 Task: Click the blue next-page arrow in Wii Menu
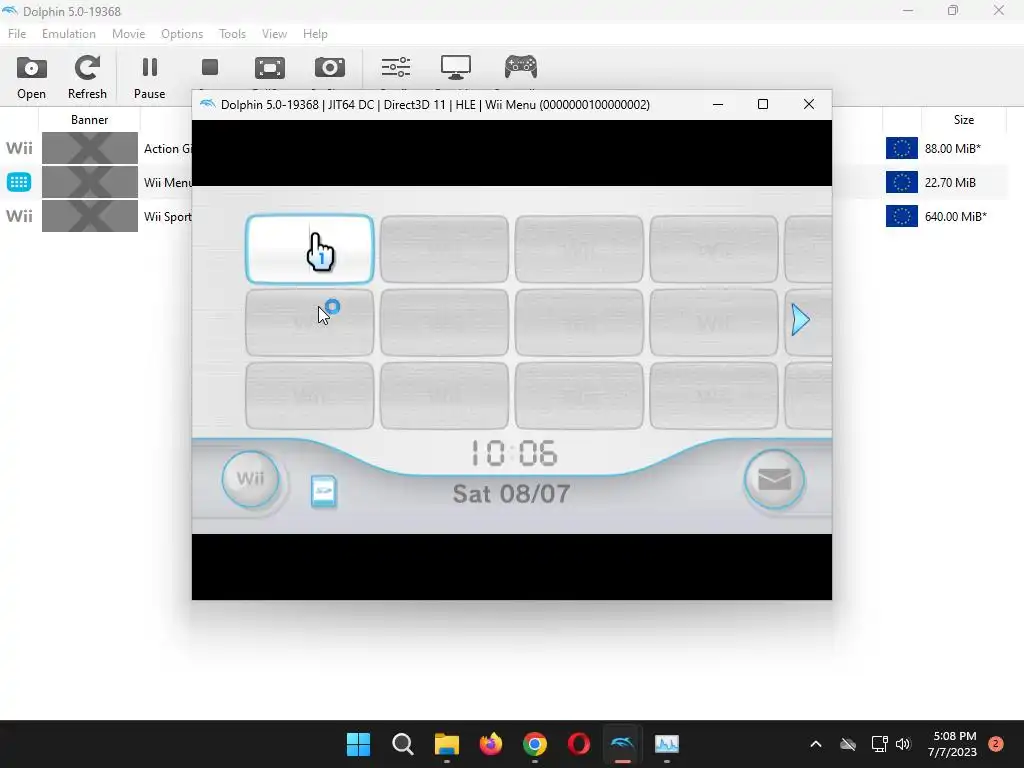coord(800,320)
